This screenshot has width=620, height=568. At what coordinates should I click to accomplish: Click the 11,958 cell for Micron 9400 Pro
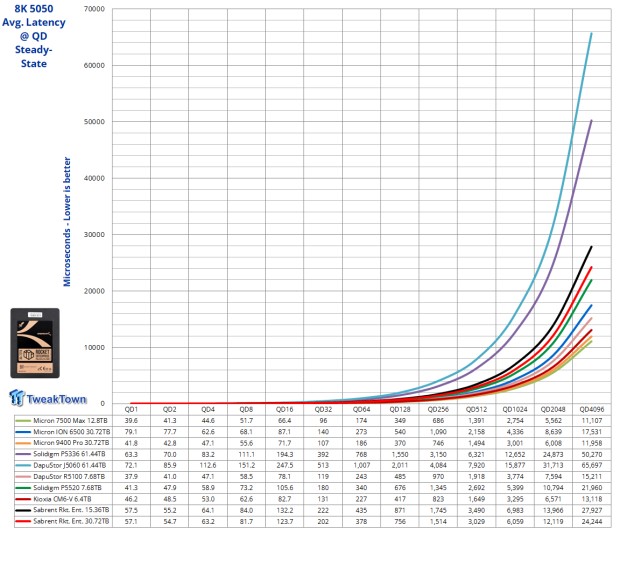click(x=592, y=443)
